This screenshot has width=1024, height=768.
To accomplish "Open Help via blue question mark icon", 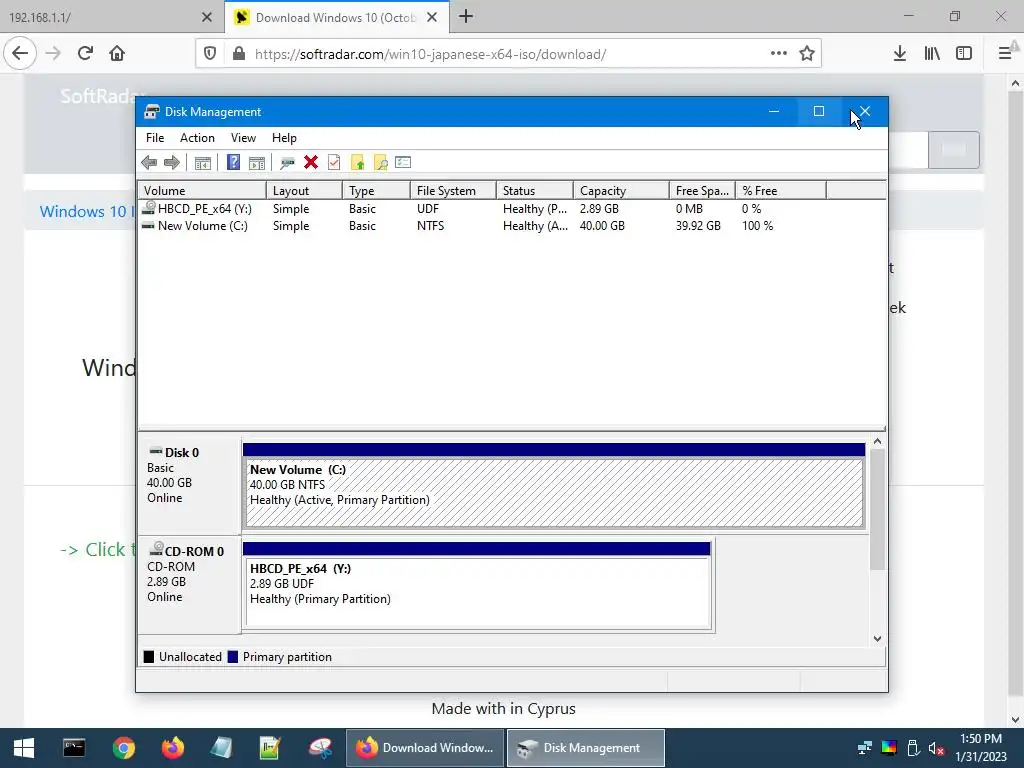I will pos(233,162).
